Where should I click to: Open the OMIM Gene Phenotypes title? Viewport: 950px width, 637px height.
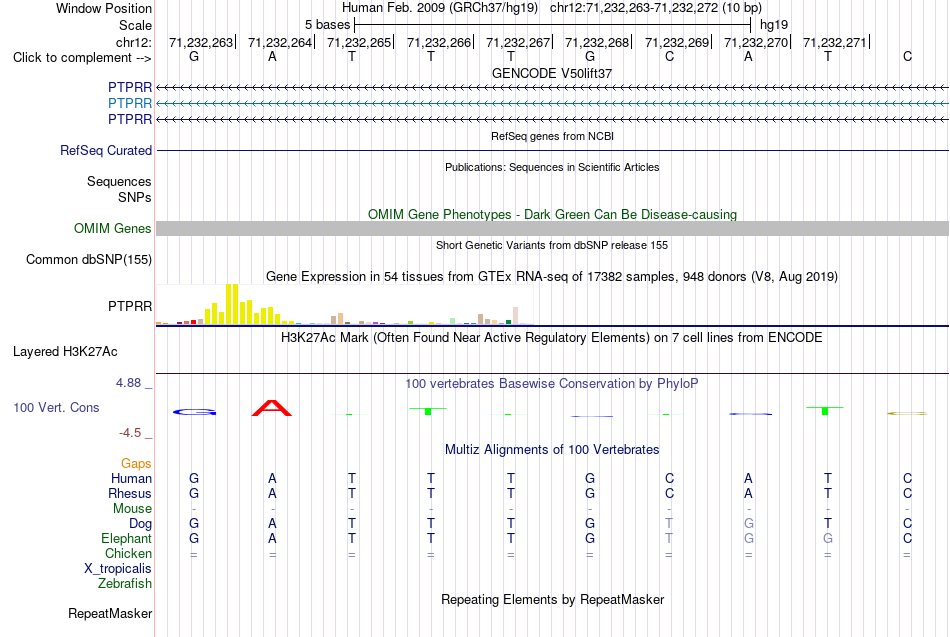[552, 215]
